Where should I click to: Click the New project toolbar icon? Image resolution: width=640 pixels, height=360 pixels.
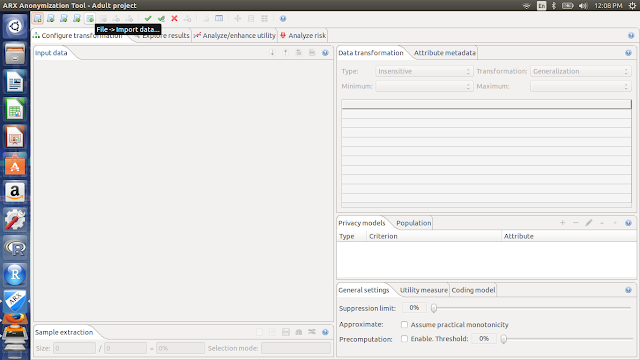pos(38,18)
